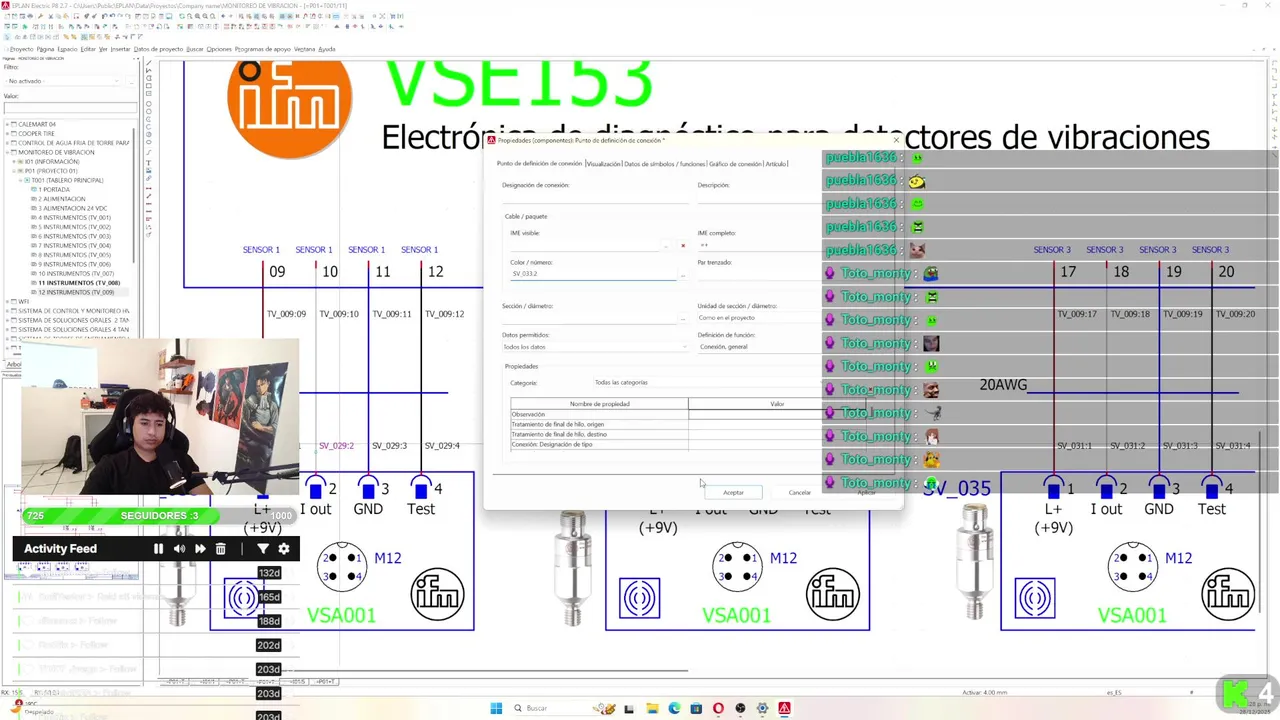This screenshot has height=720, width=1280.
Task: Open the Ayuda menu
Action: pos(326,49)
